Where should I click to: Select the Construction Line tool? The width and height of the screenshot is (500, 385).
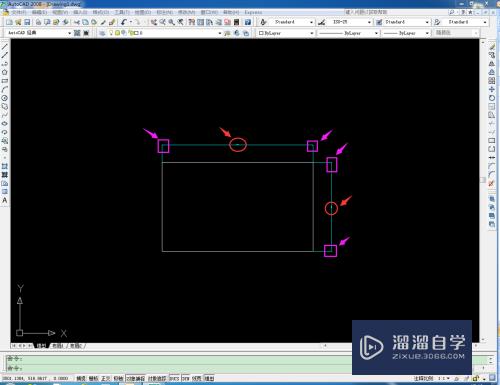click(x=5, y=55)
